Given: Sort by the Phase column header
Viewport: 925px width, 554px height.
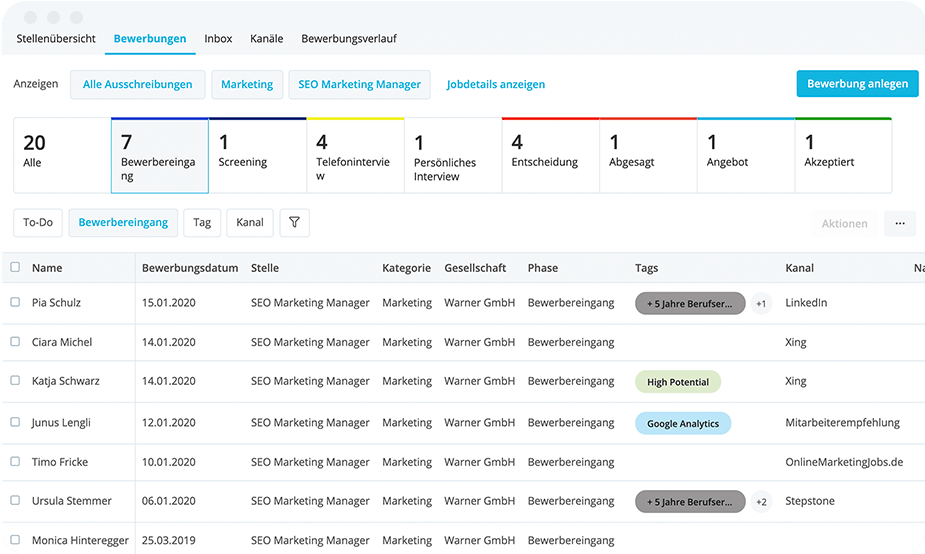Looking at the screenshot, I should click(x=543, y=268).
